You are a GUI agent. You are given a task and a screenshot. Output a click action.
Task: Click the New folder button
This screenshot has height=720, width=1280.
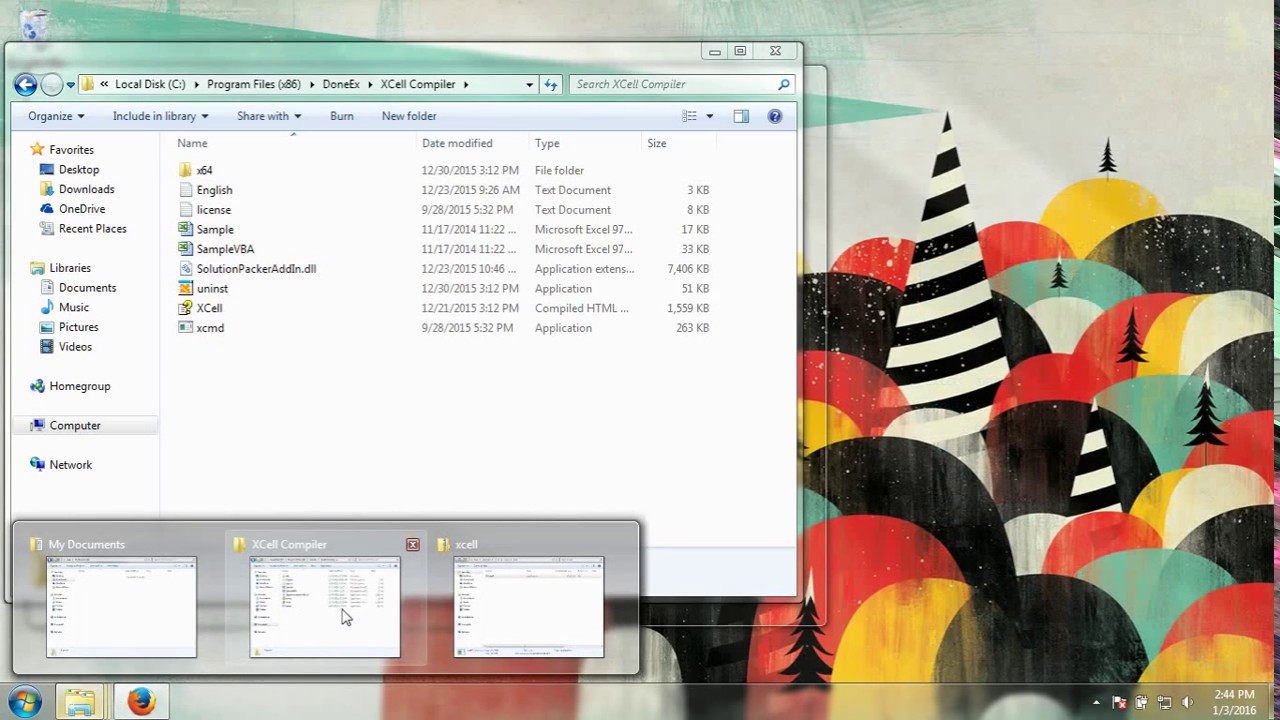click(409, 116)
